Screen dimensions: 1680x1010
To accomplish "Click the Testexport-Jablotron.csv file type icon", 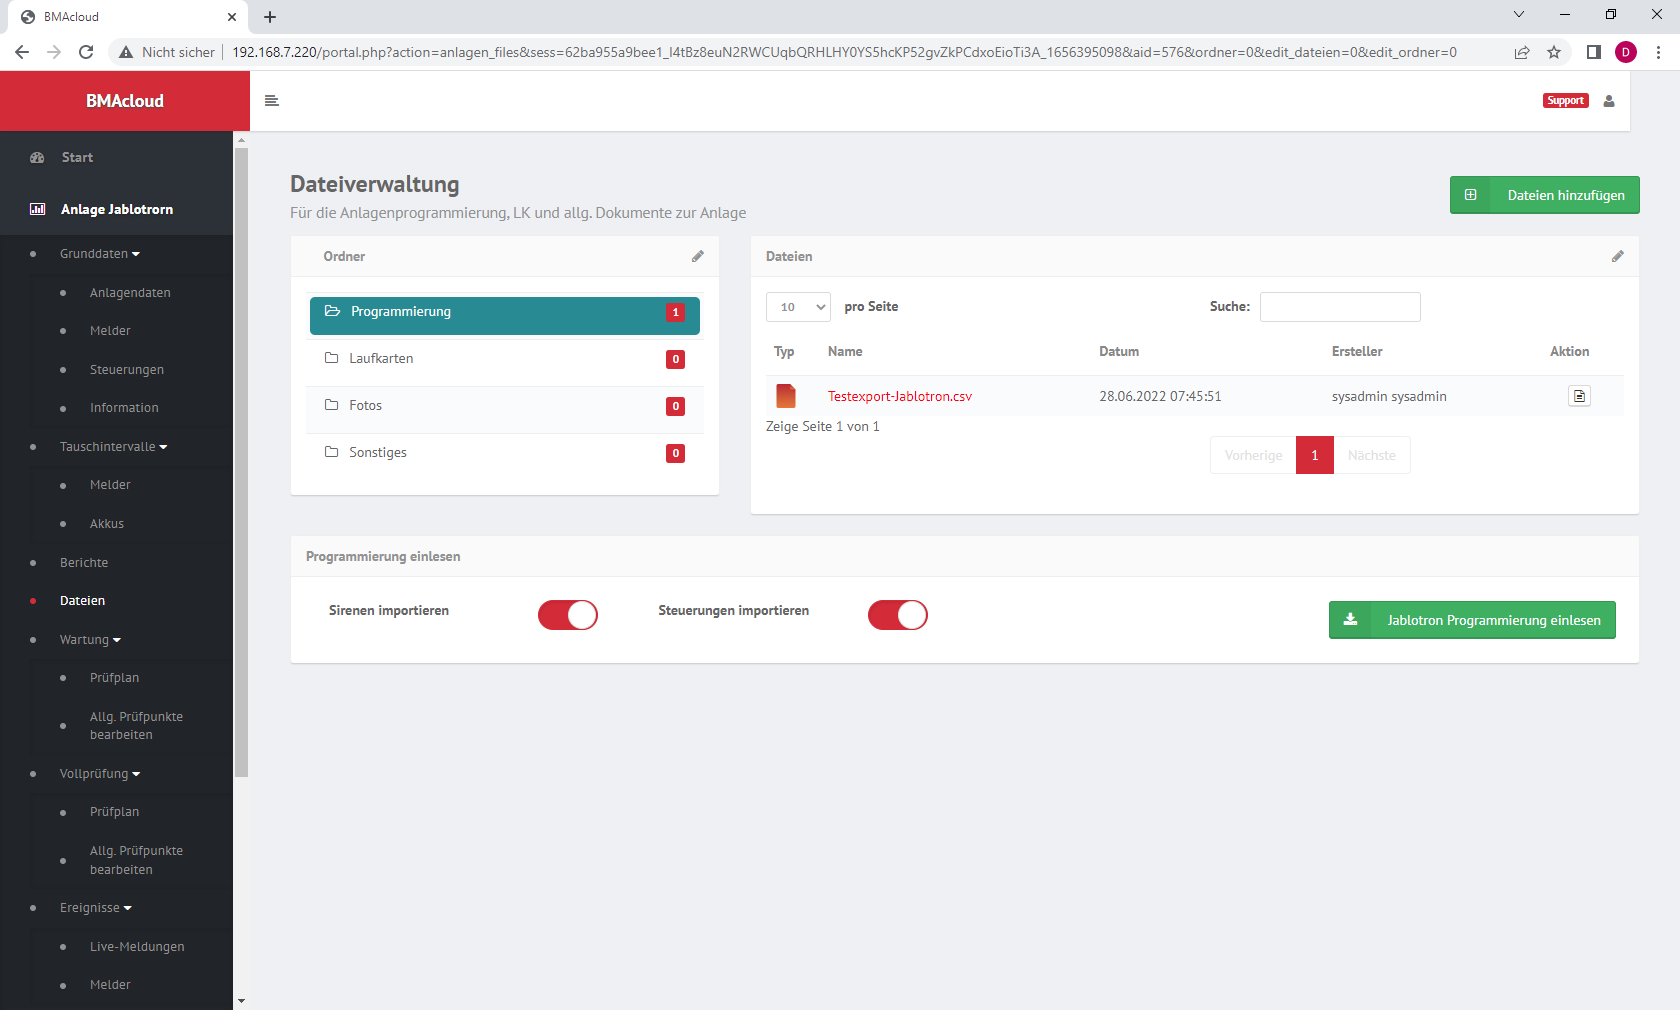I will click(x=786, y=396).
